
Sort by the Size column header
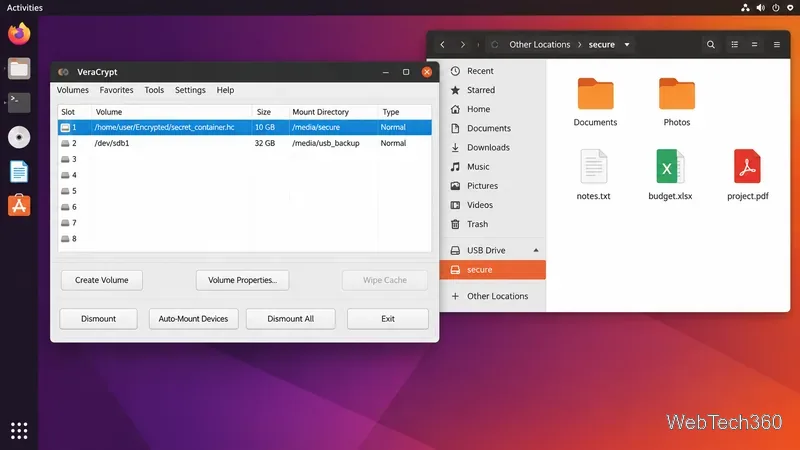tap(270, 112)
